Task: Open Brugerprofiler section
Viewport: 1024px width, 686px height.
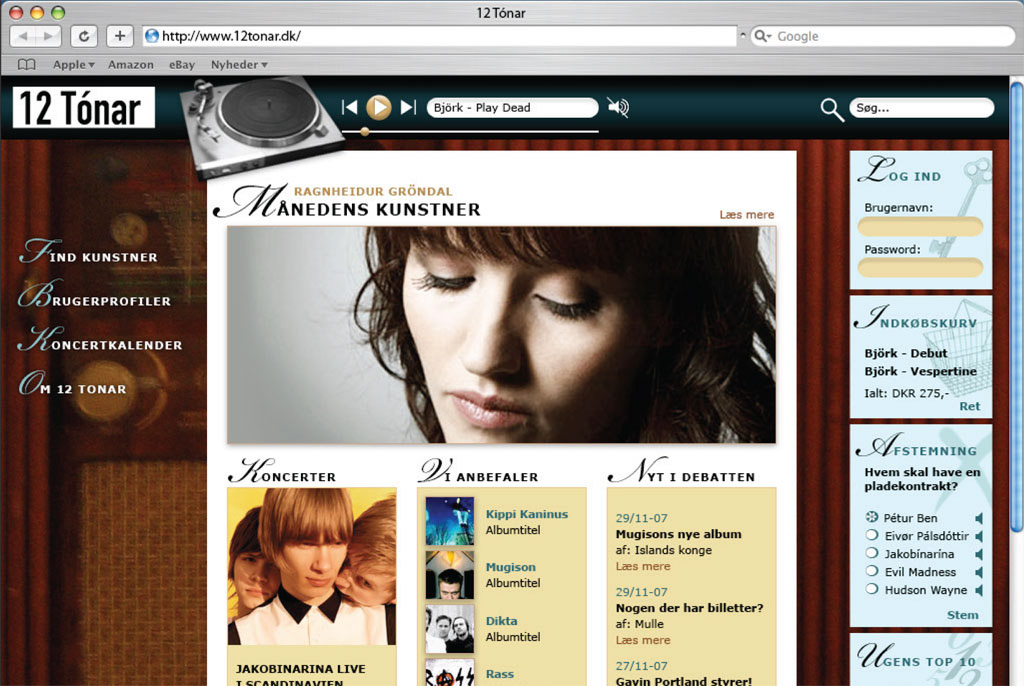Action: 95,295
